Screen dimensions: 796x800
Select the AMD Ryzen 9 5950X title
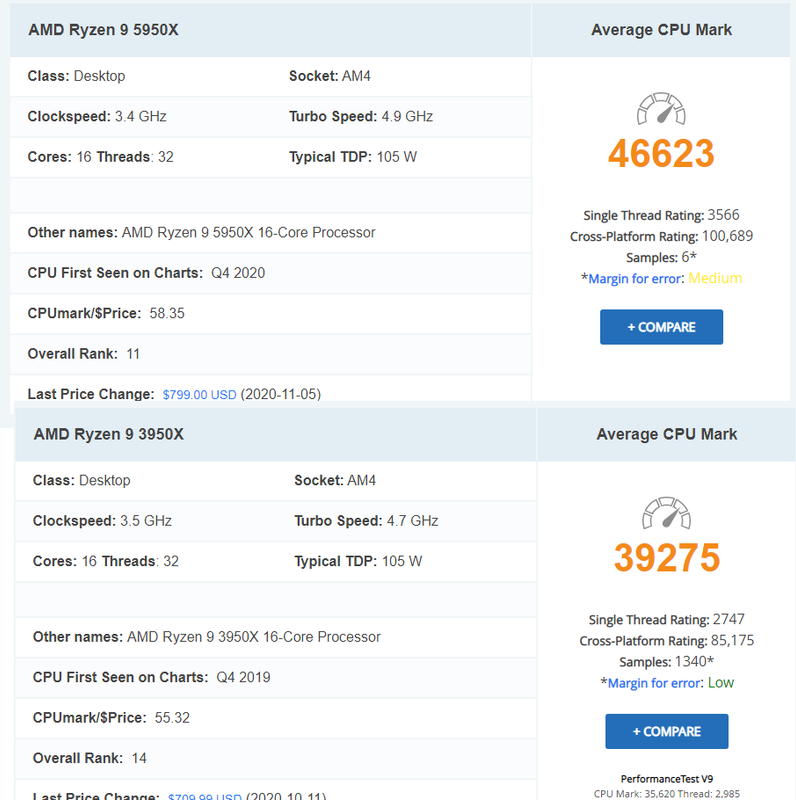[104, 30]
